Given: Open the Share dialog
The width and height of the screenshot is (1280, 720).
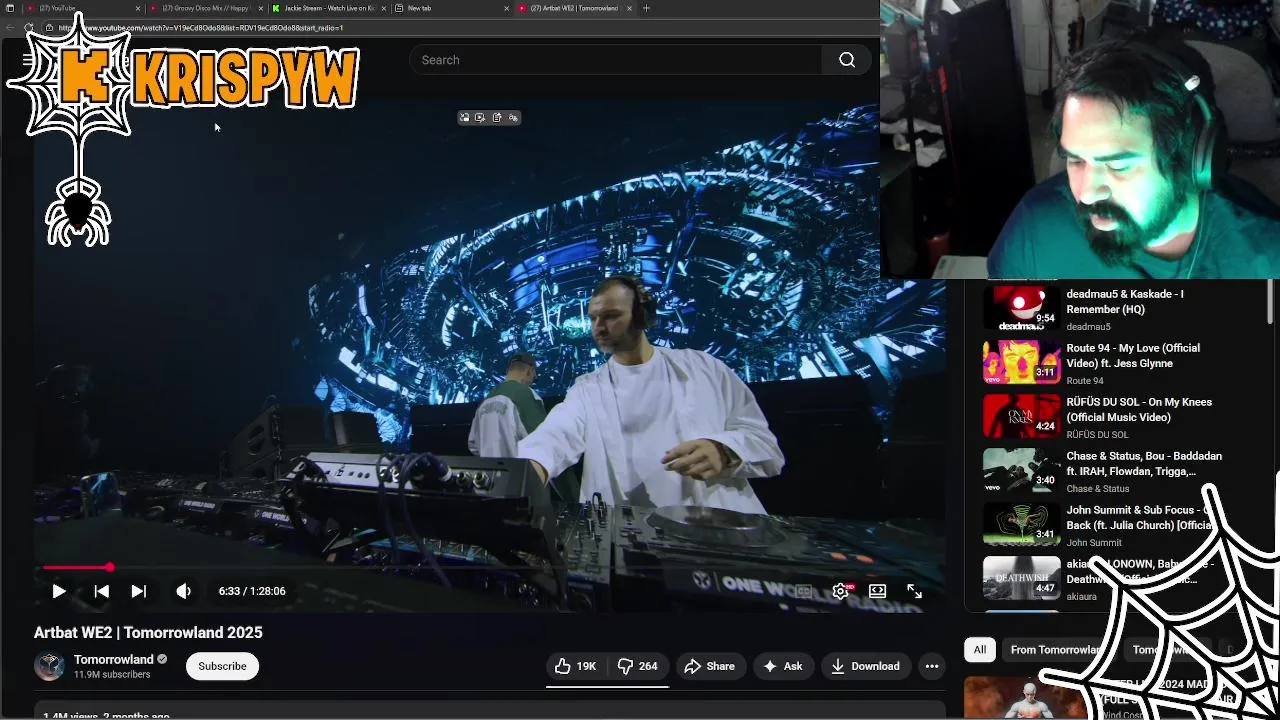Looking at the screenshot, I should 709,666.
